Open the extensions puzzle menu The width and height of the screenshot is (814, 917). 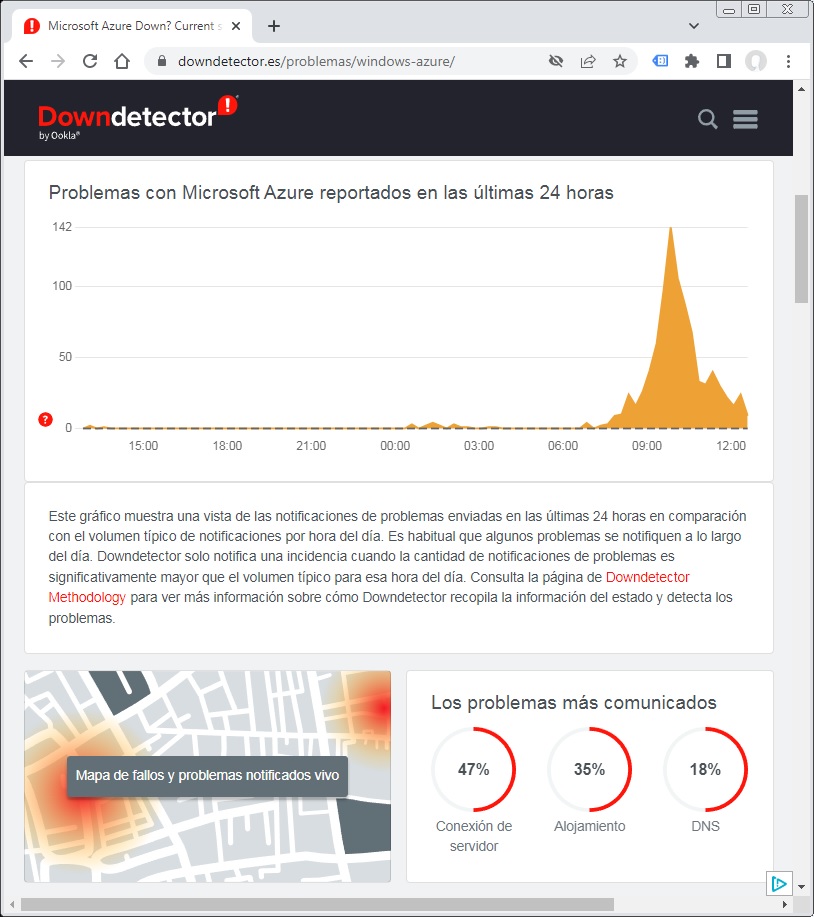coord(692,61)
